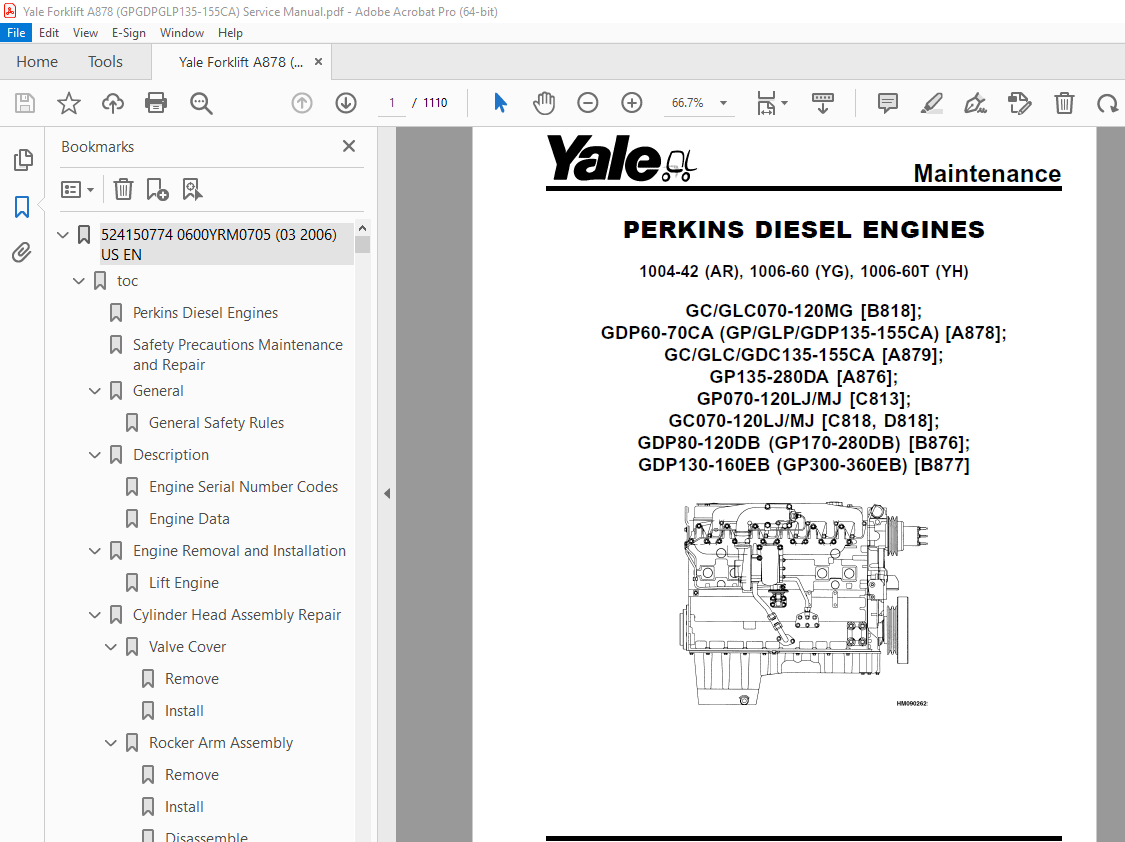Open the find text magnifier tool

coord(201,103)
